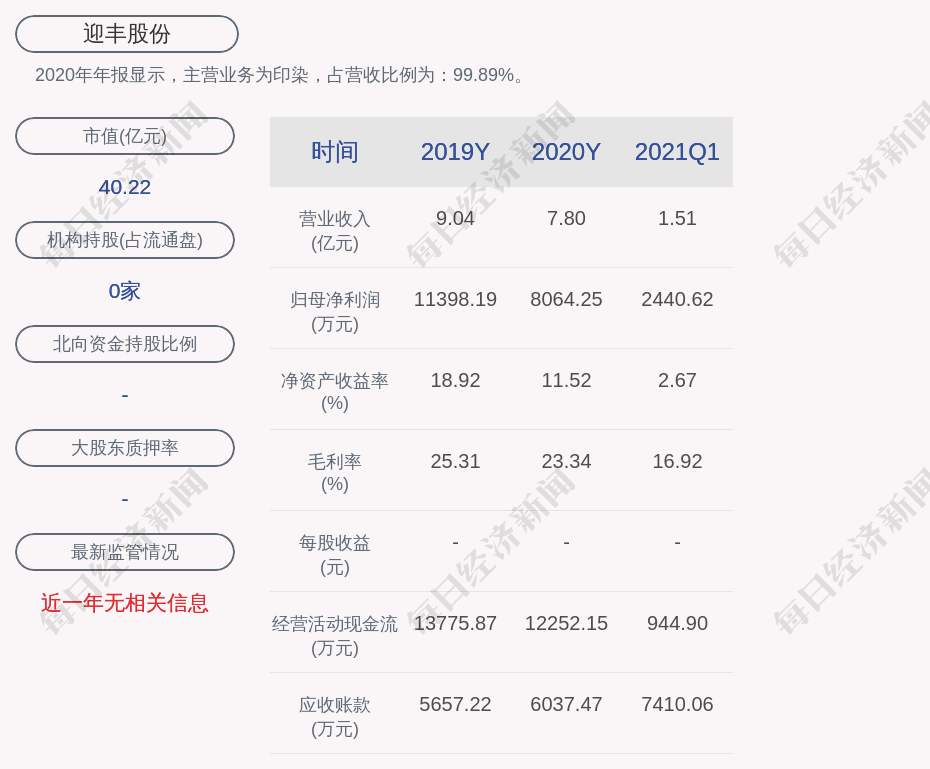This screenshot has height=769, width=930.
Task: Select the 2020Y column header
Action: coord(566,152)
